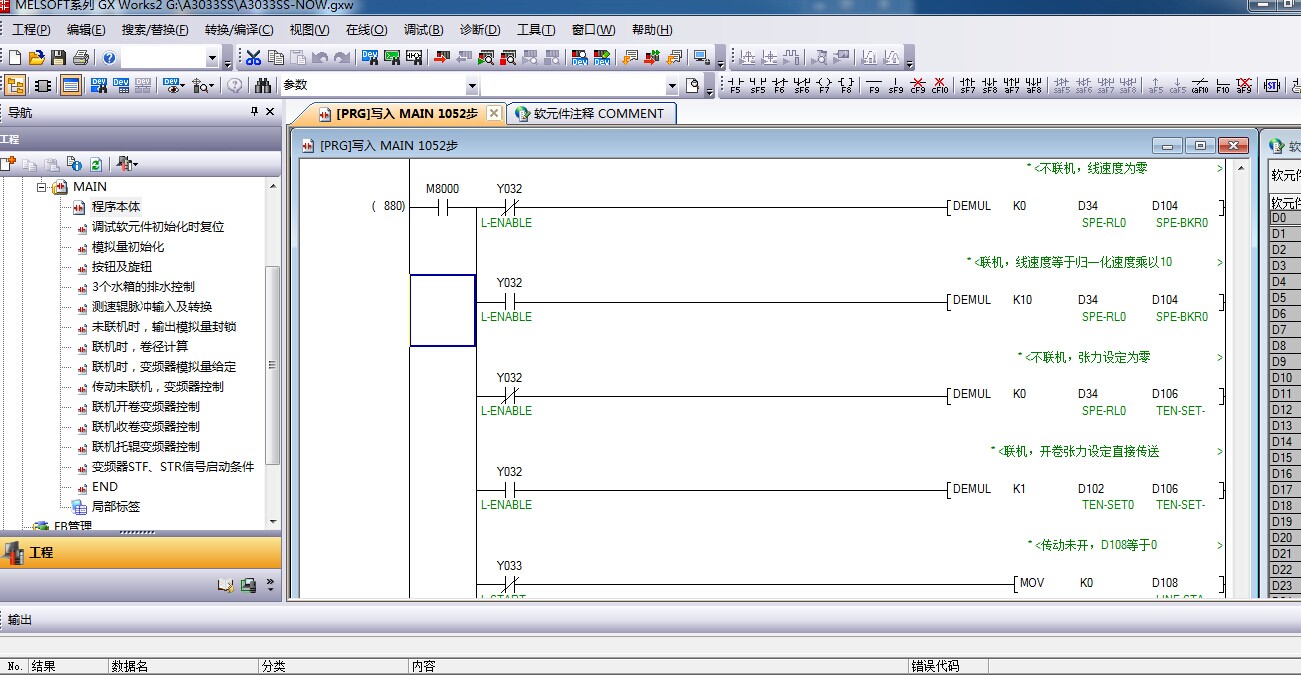Select 模拟量初始化 tree item
This screenshot has width=1301, height=675.
[x=128, y=247]
